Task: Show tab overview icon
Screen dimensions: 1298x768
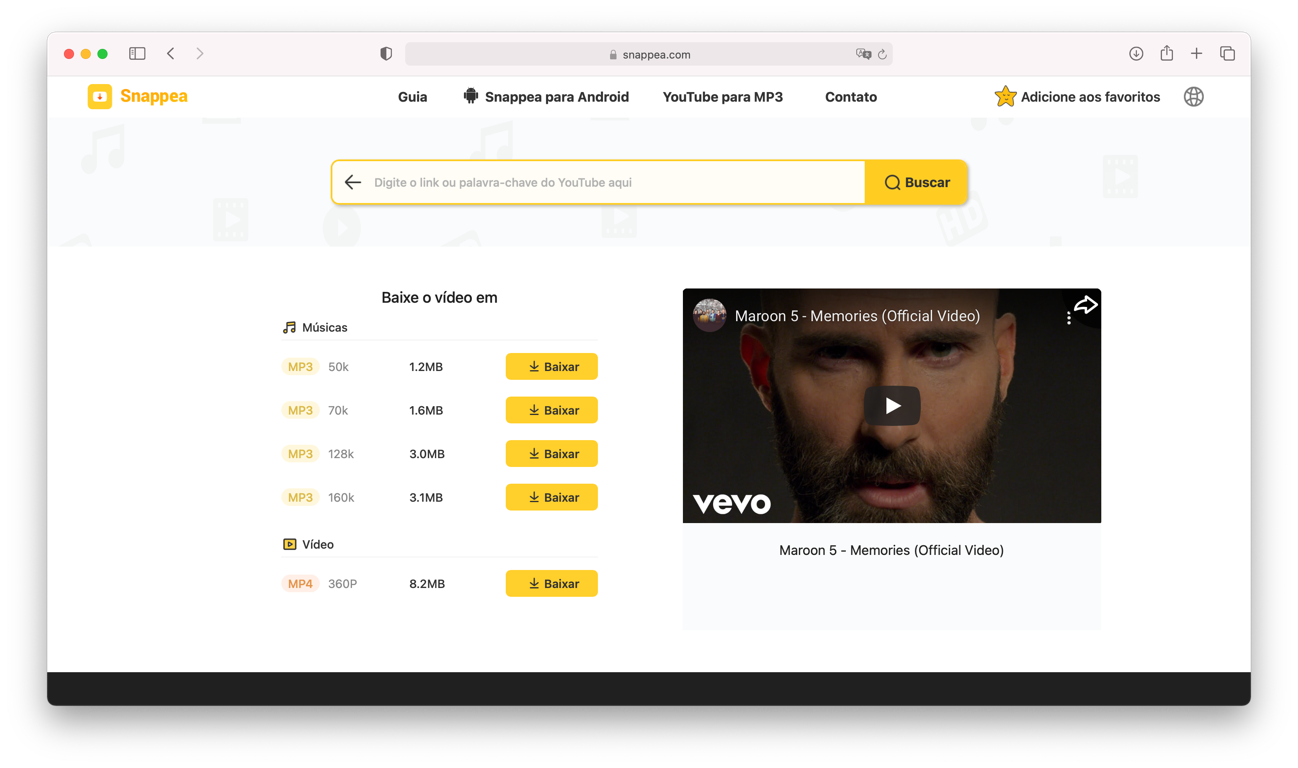Action: 1227,54
